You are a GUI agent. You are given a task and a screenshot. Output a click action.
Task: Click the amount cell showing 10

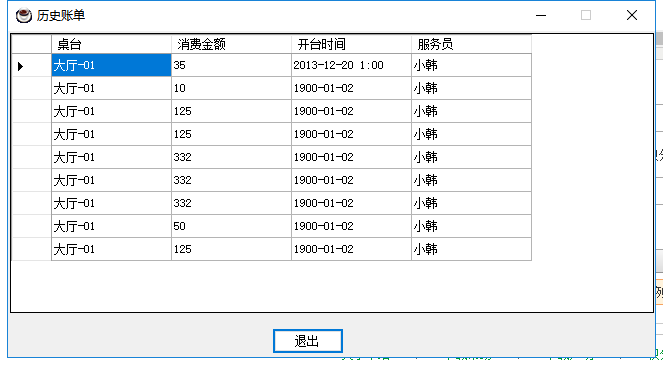tap(231, 88)
